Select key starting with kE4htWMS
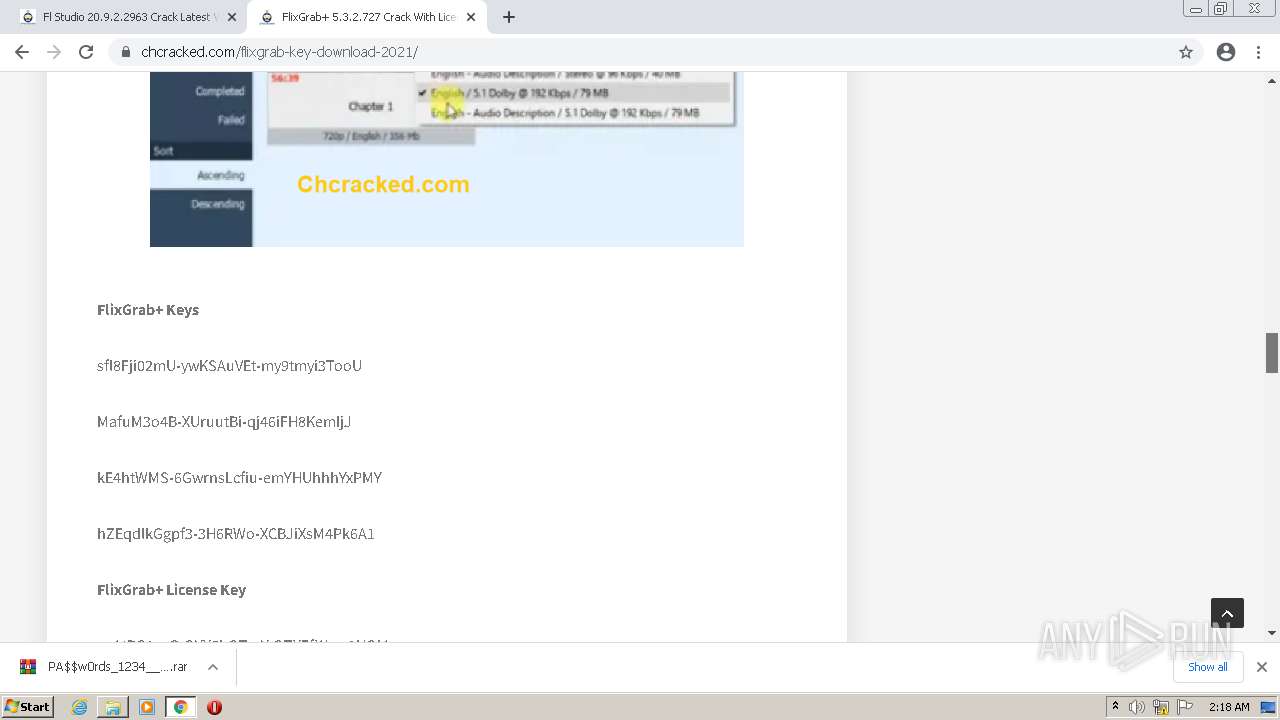 point(239,478)
